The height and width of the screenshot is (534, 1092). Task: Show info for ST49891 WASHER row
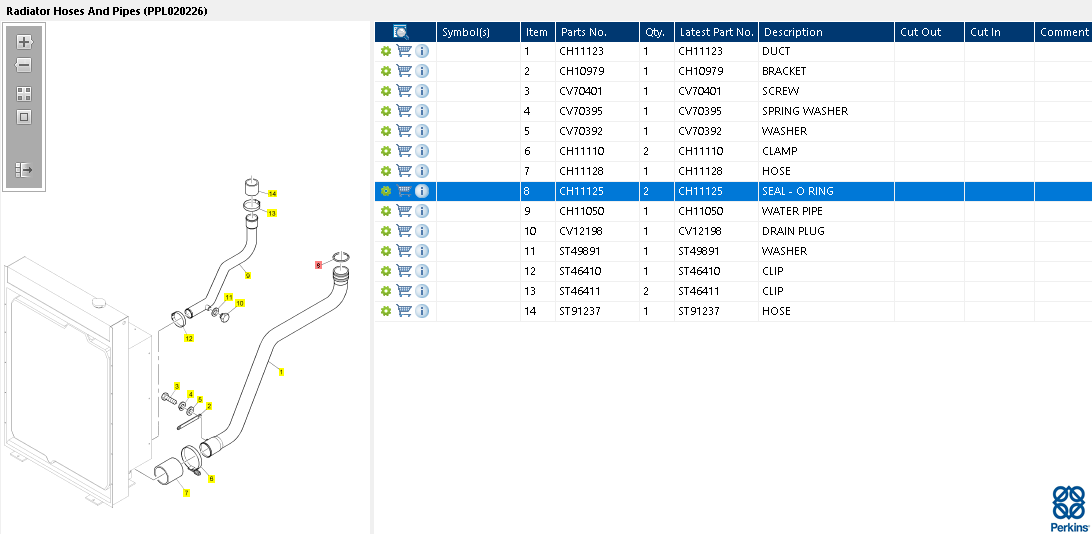pyautogui.click(x=422, y=251)
